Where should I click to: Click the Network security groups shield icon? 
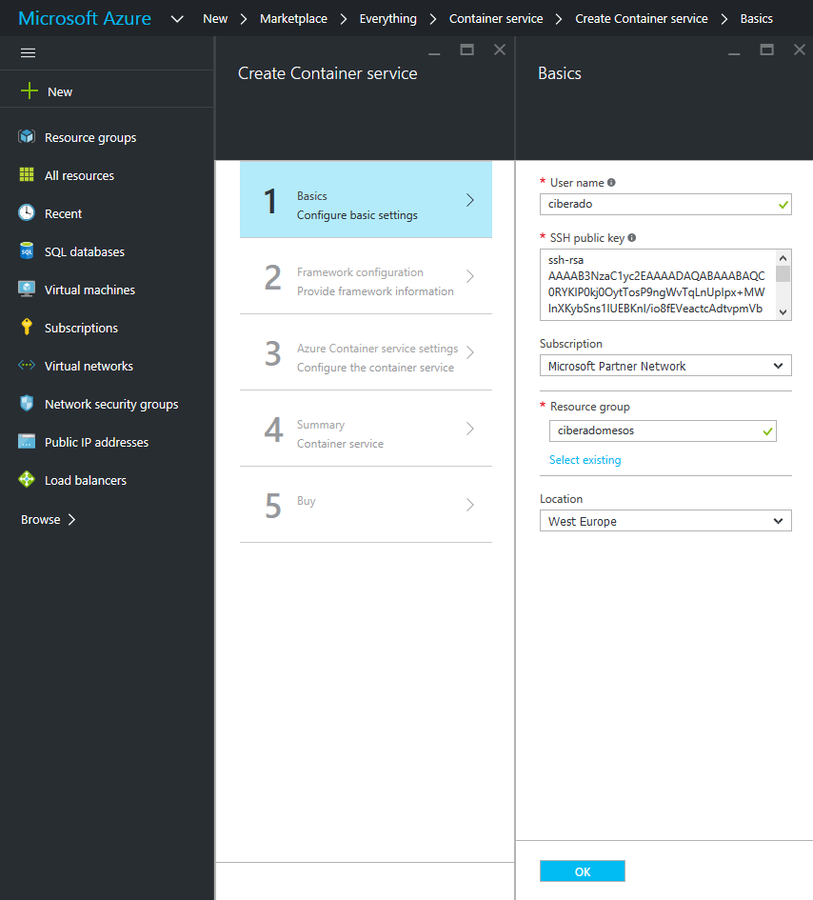point(26,404)
